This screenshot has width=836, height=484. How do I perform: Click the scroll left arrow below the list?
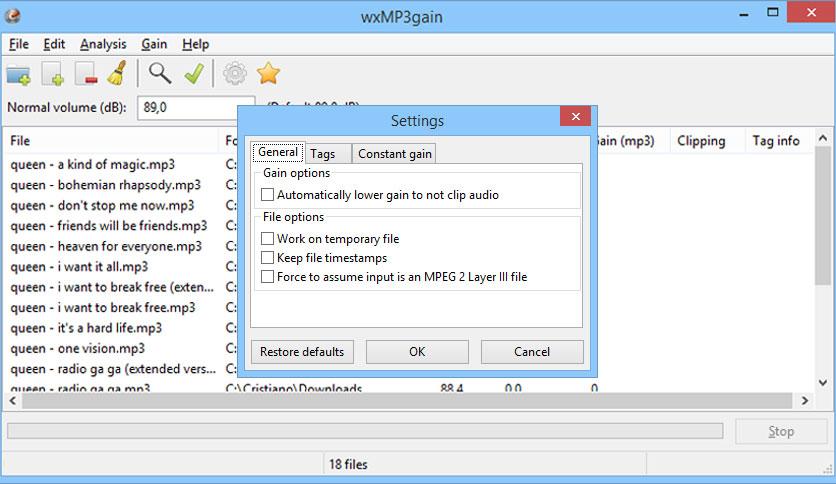pos(13,401)
